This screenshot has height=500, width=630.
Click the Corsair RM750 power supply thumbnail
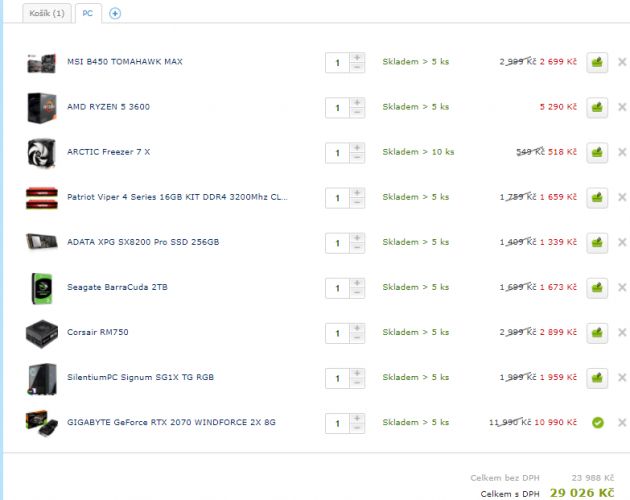click(x=41, y=333)
